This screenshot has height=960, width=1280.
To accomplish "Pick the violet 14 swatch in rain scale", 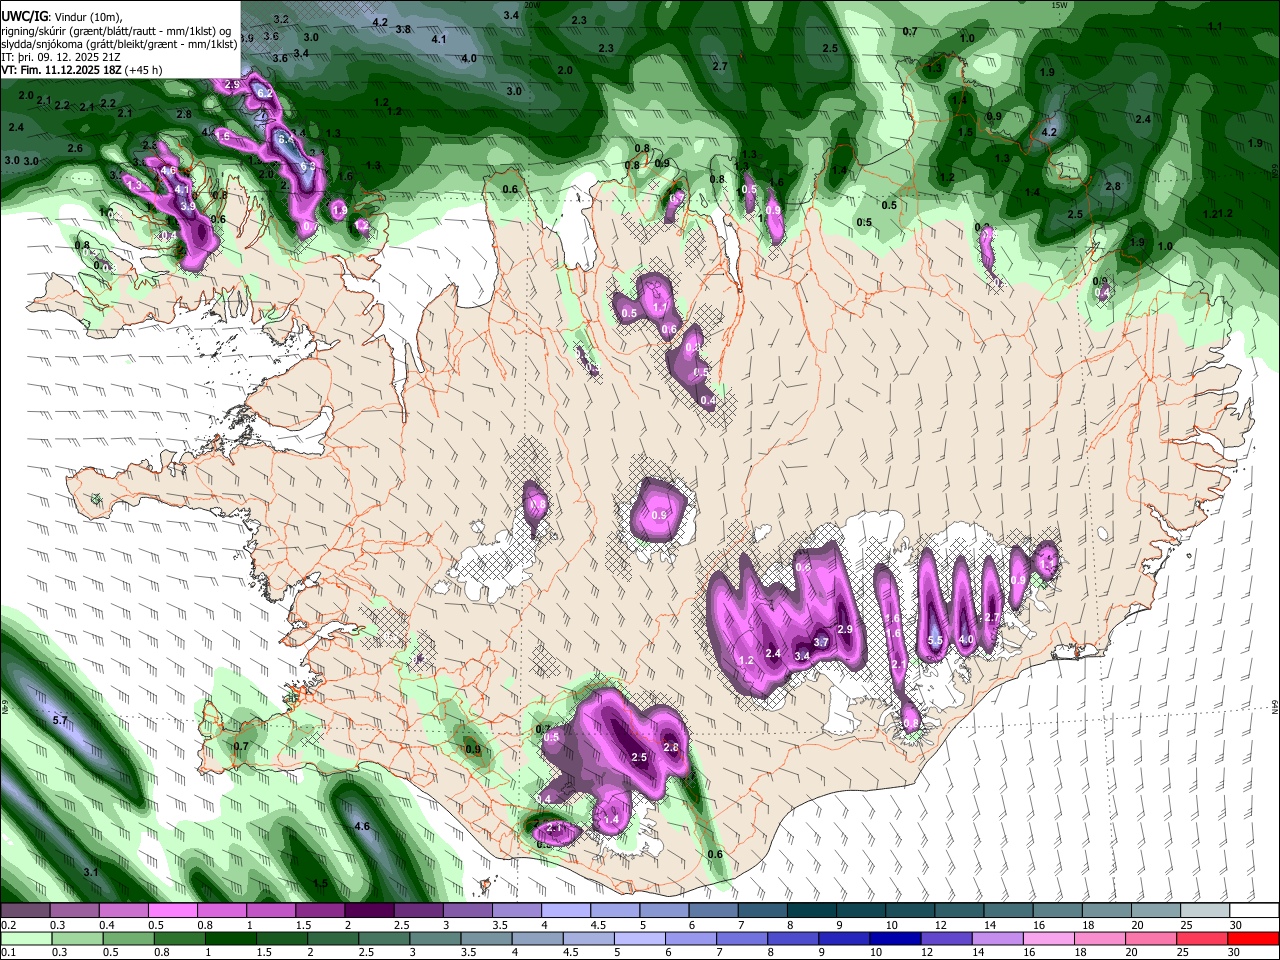I will pyautogui.click(x=996, y=938).
